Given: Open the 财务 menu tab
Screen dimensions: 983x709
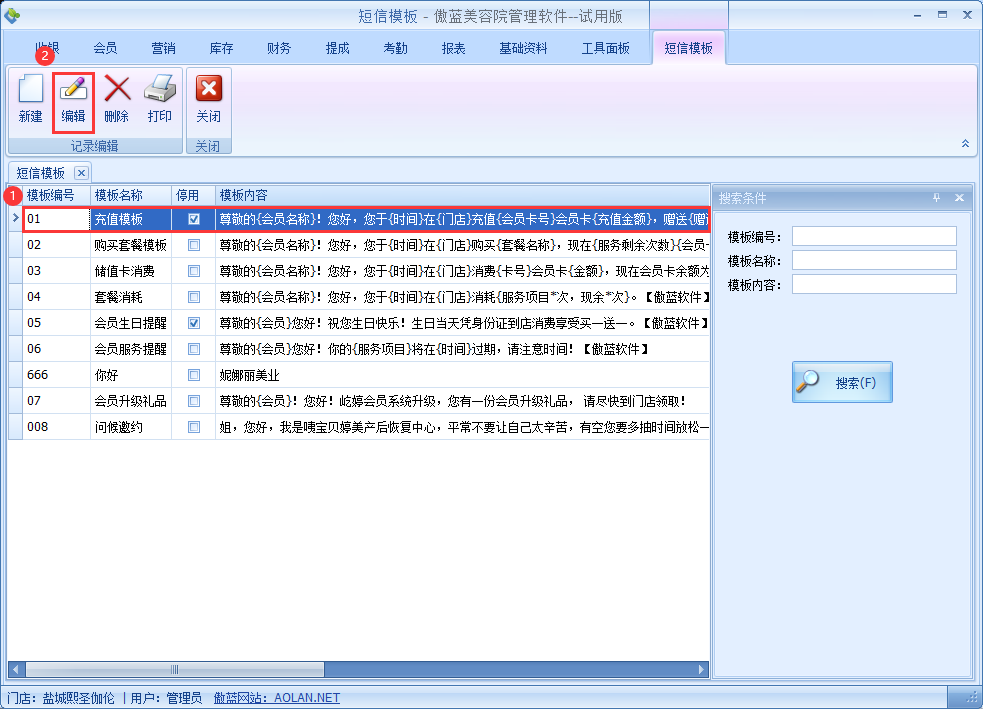Looking at the screenshot, I should point(279,48).
